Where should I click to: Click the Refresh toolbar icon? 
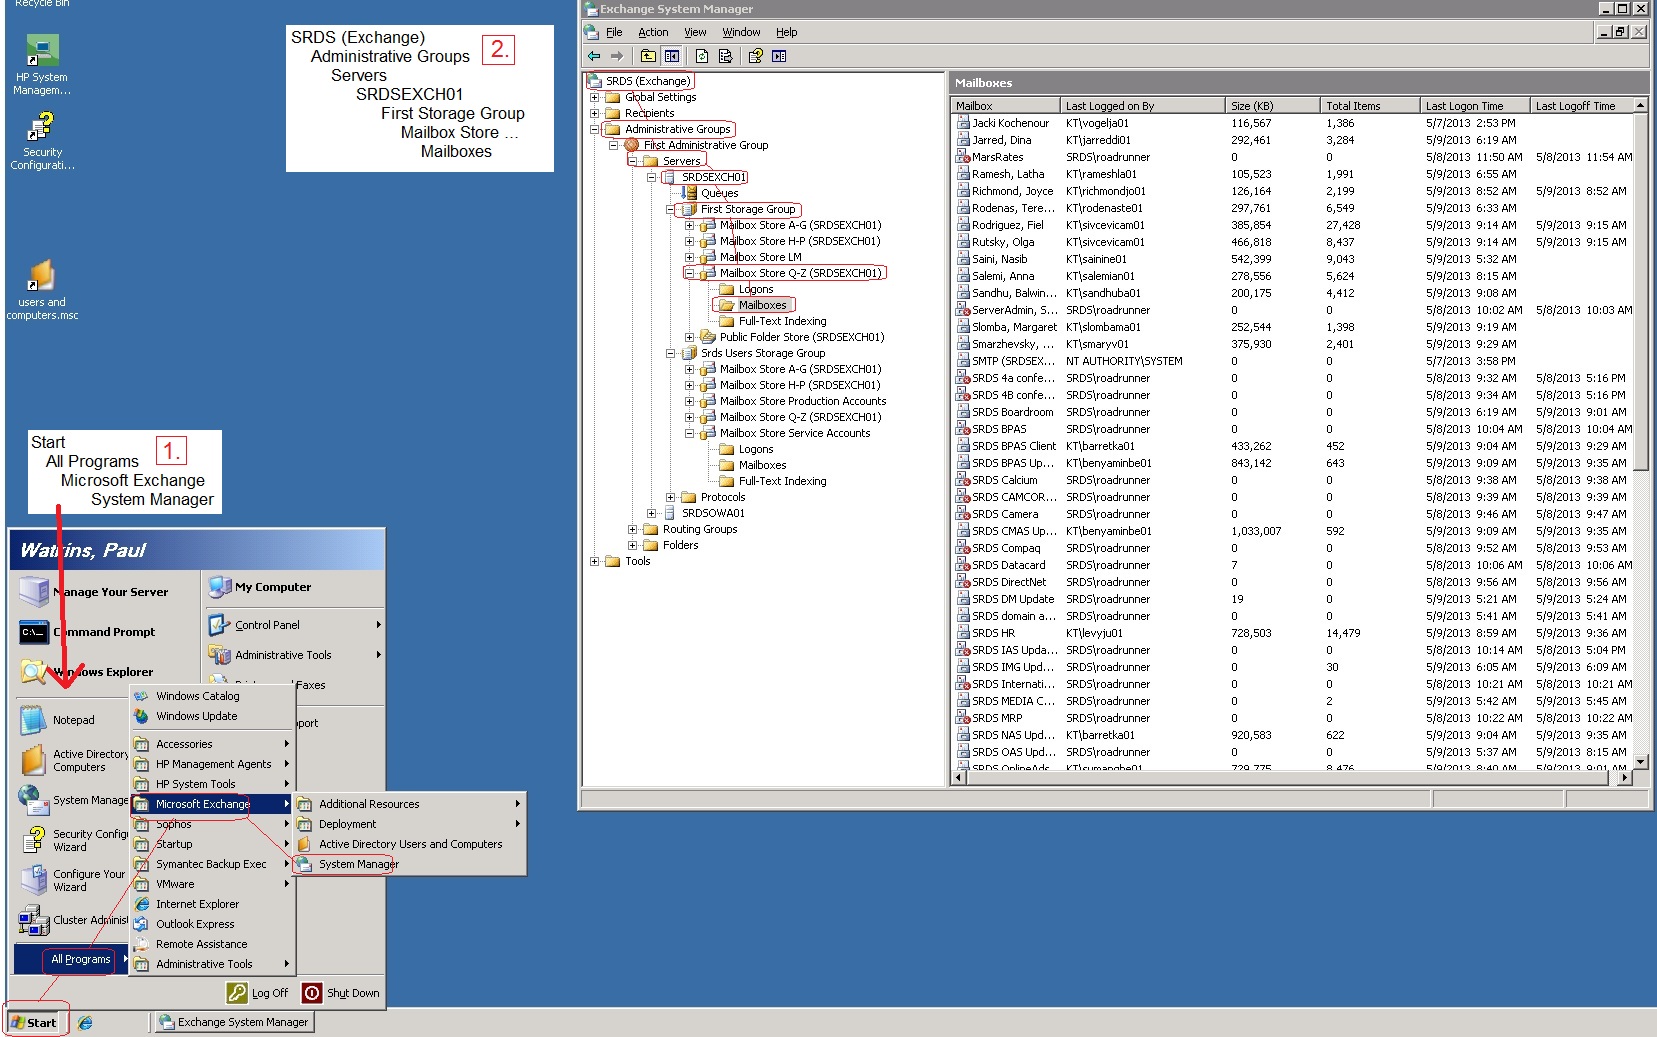click(702, 56)
